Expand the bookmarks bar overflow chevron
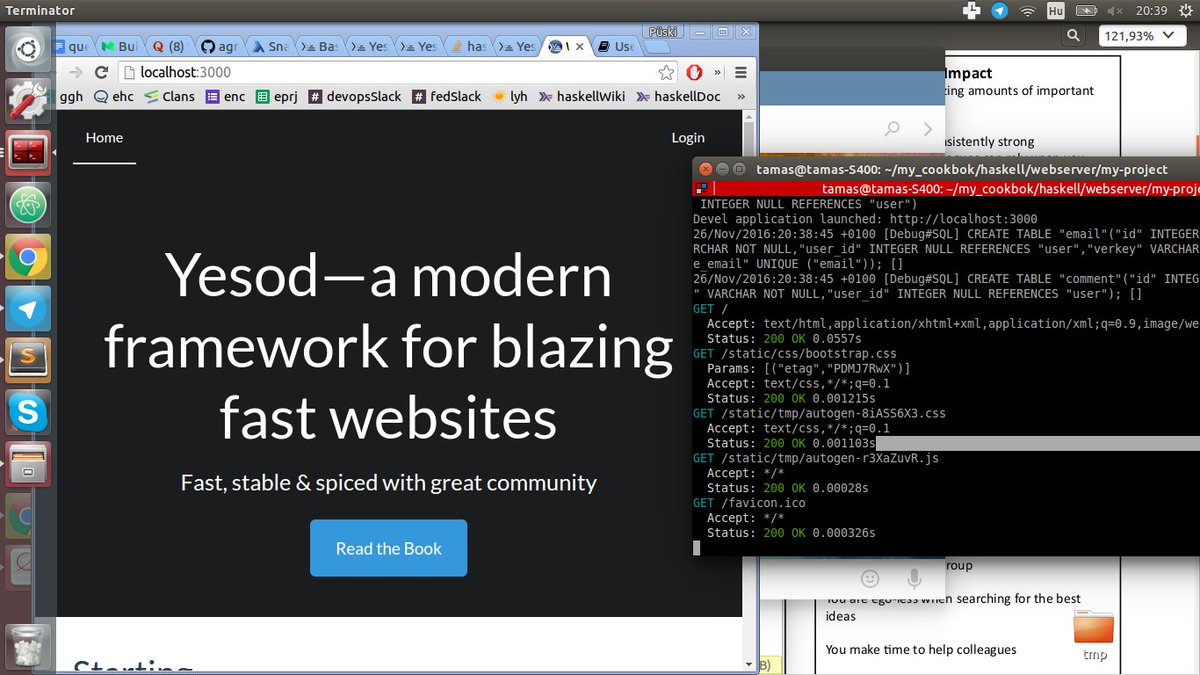 point(741,97)
